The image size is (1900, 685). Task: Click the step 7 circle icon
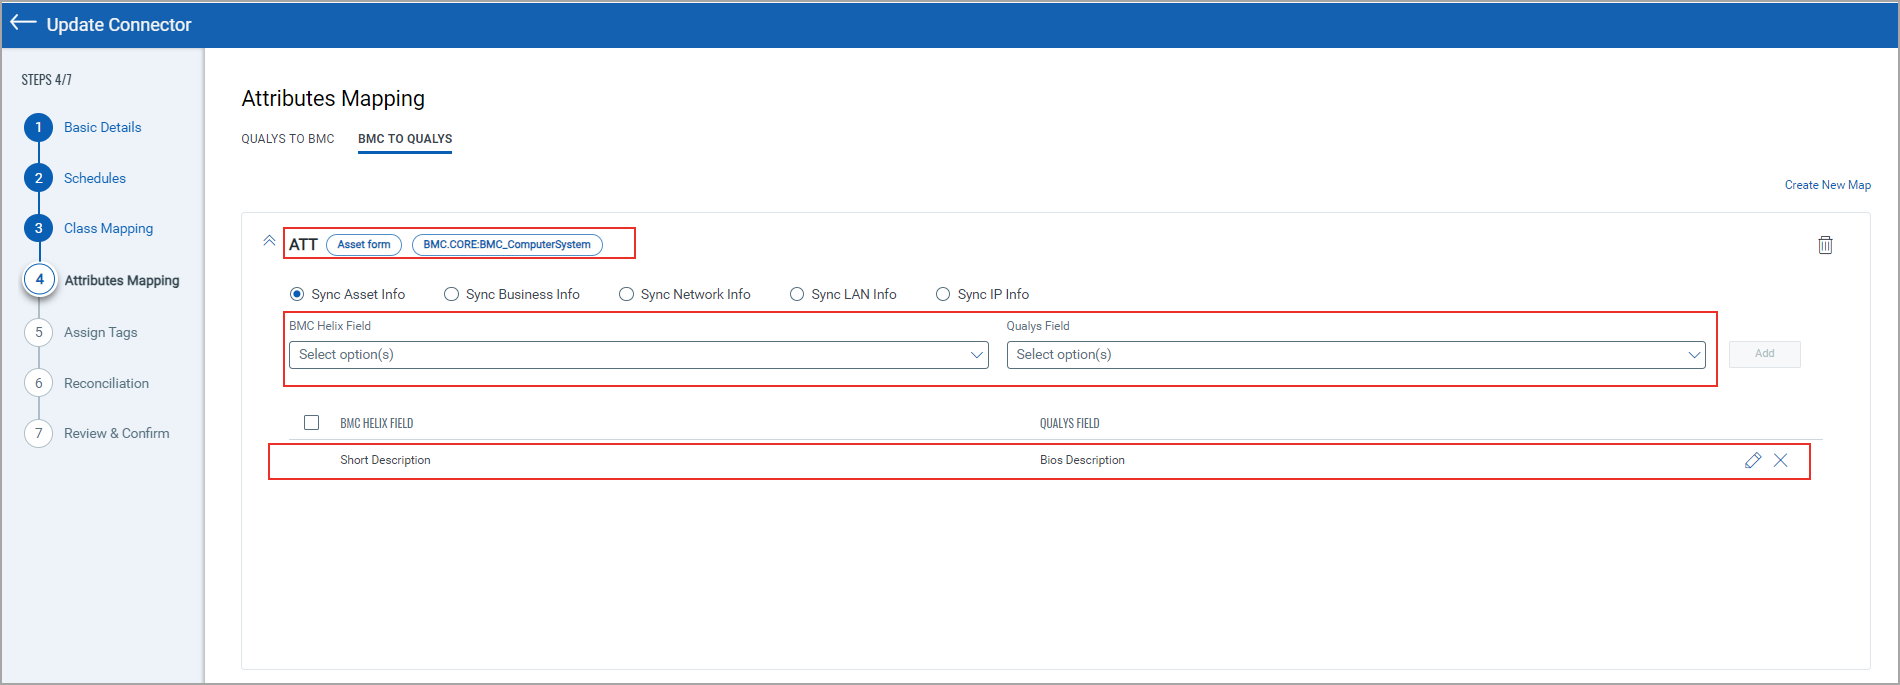click(39, 433)
